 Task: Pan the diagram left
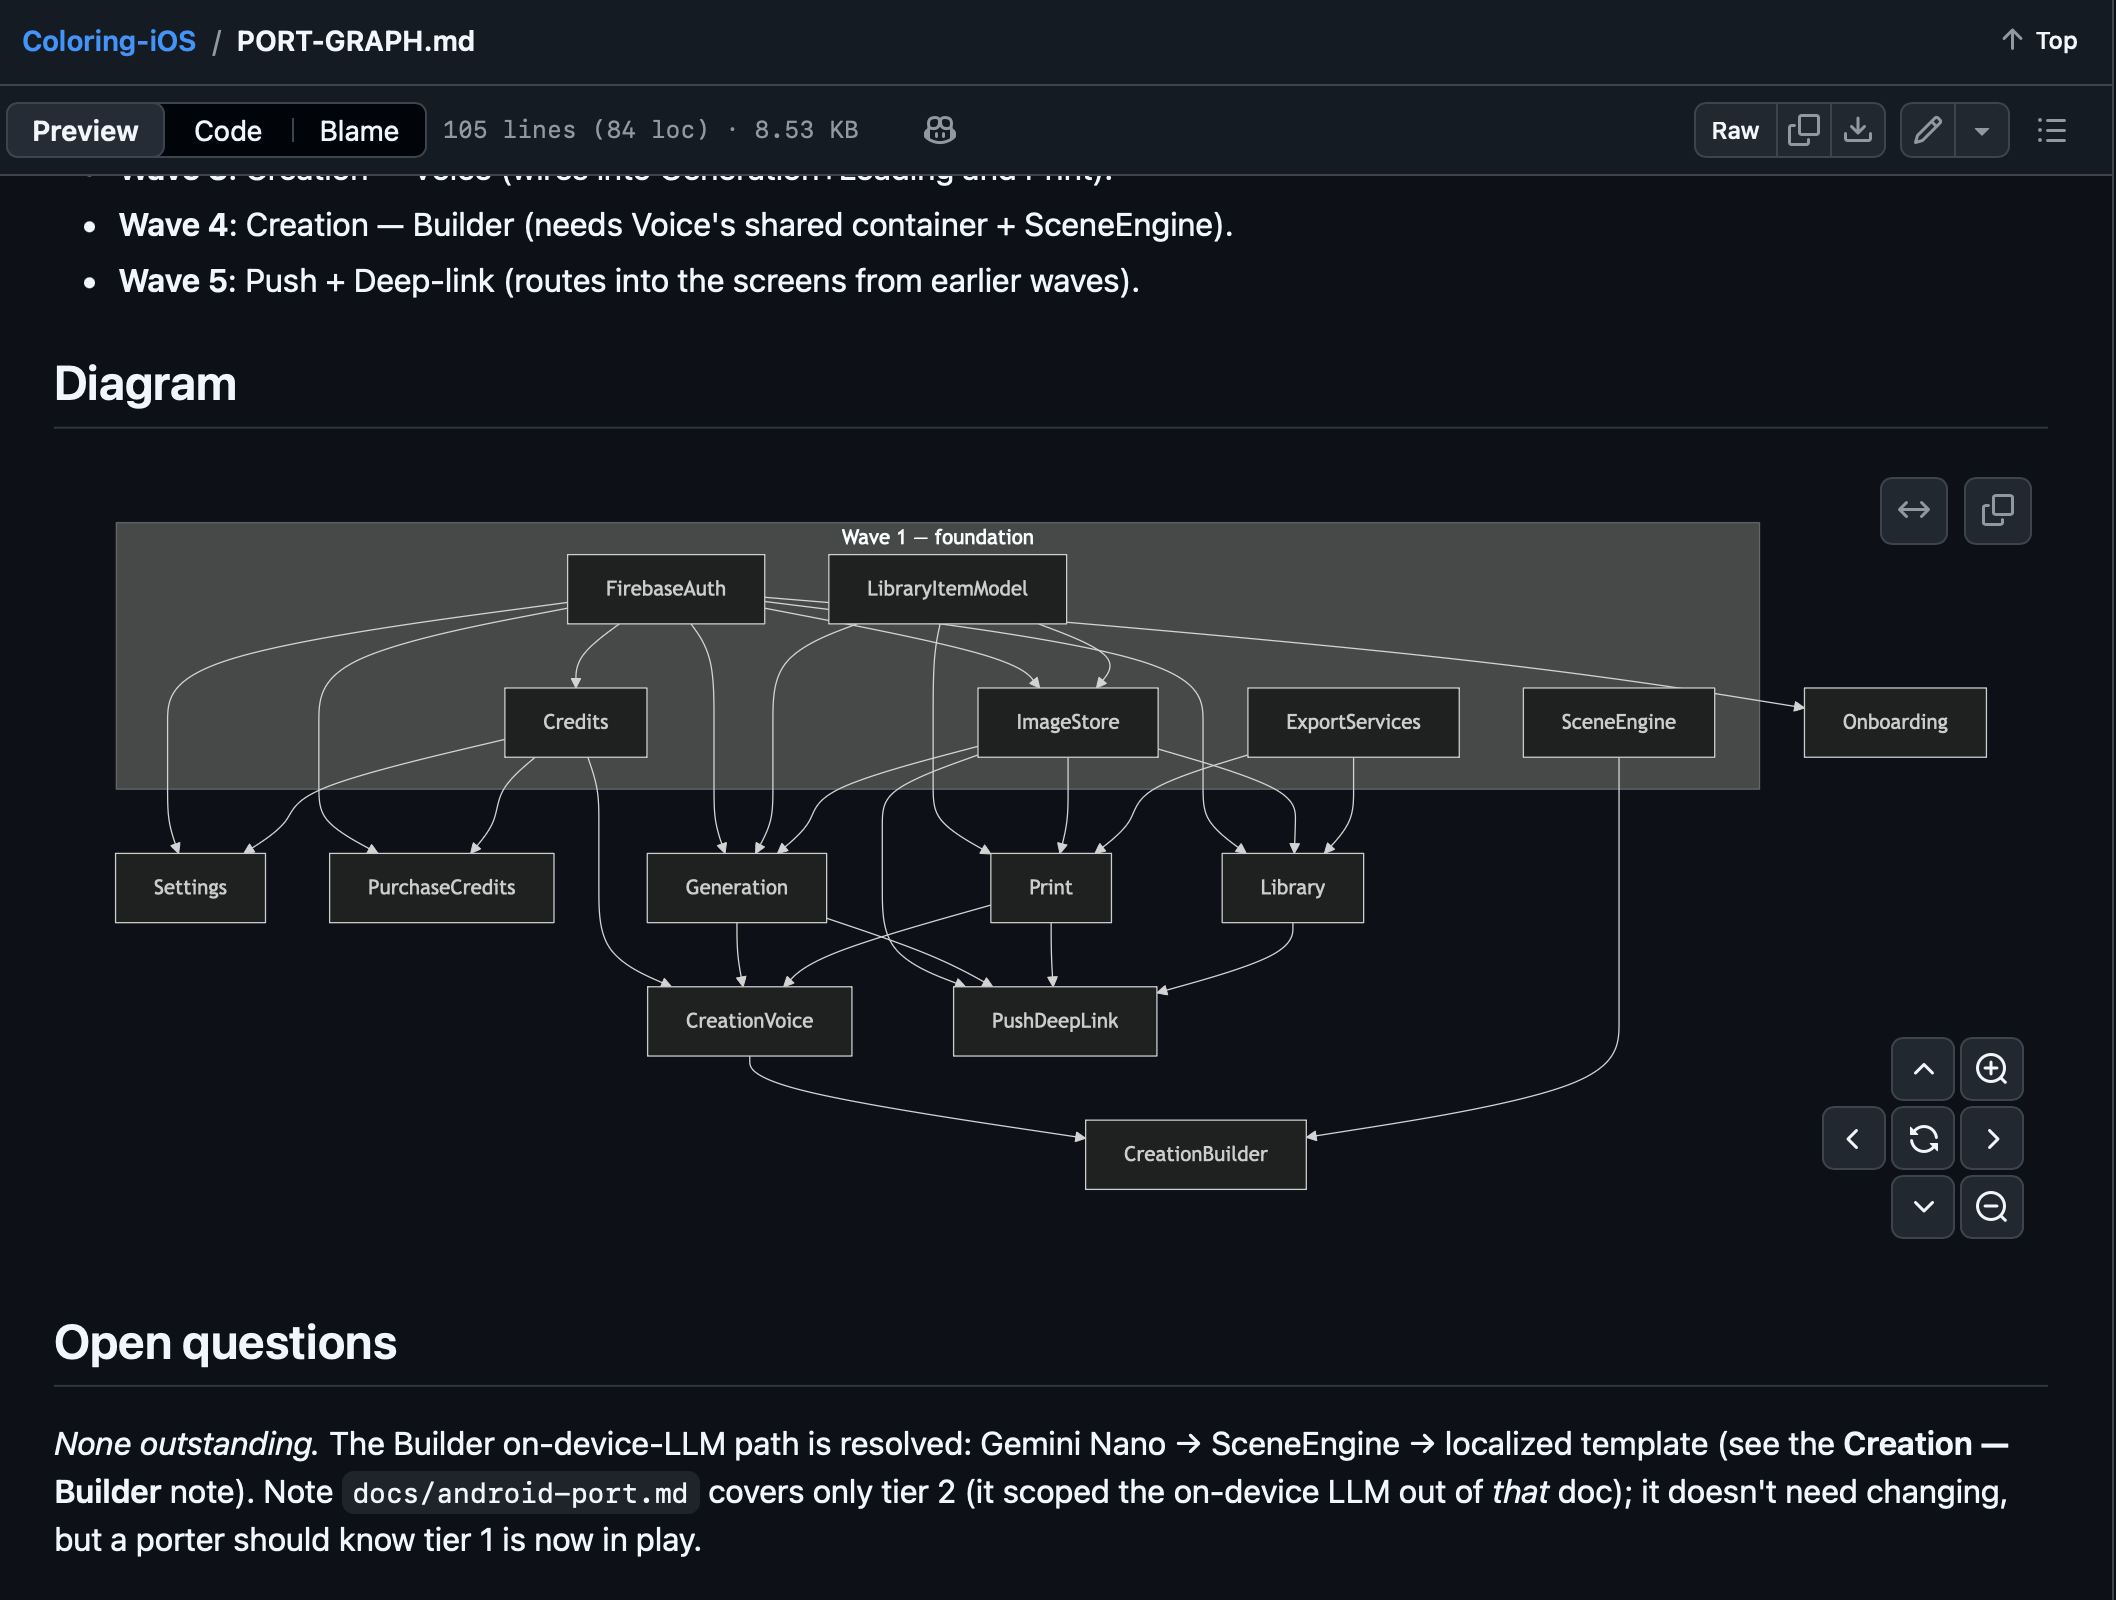pyautogui.click(x=1854, y=1138)
